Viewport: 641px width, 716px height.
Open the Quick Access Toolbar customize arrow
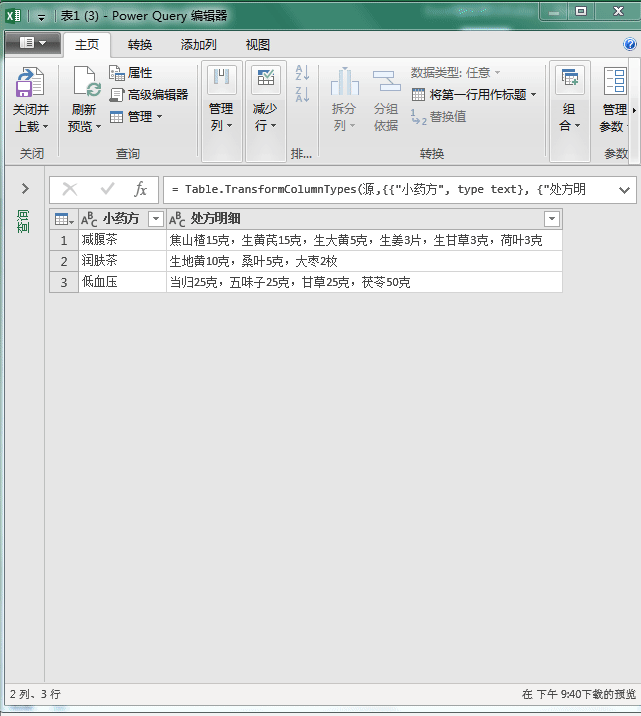tap(42, 17)
